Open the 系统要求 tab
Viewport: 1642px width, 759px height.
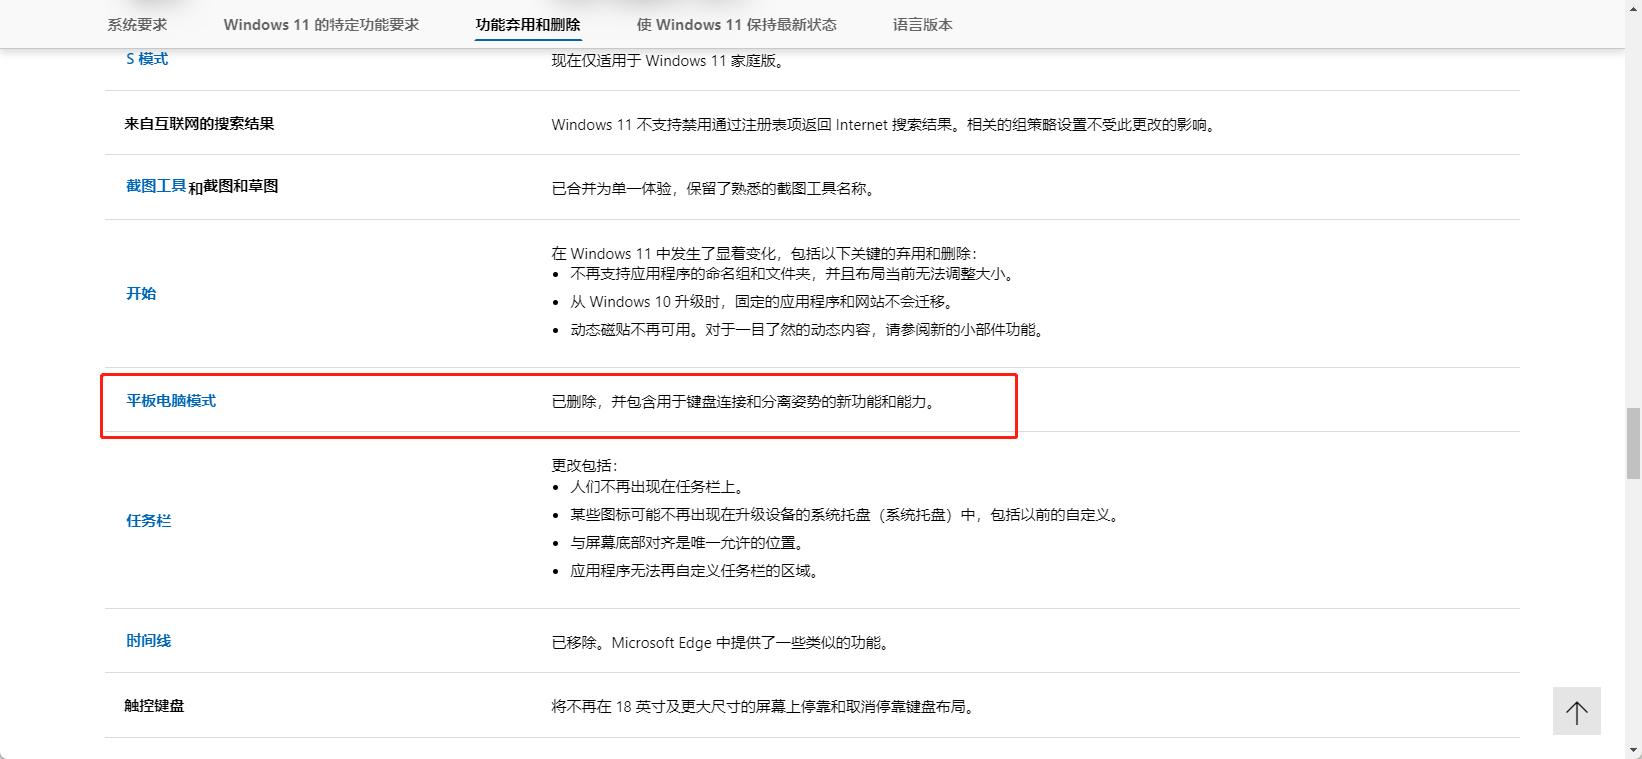point(137,25)
